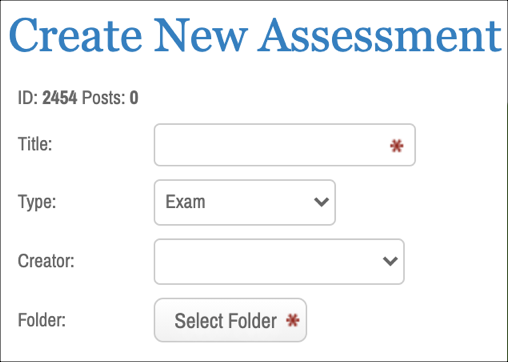This screenshot has height=362, width=508.
Task: Click the Creator: field label
Action: click(46, 261)
